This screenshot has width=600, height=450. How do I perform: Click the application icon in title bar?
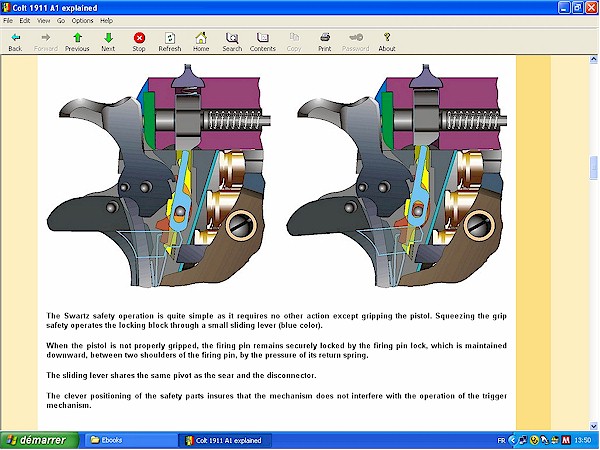(6, 8)
